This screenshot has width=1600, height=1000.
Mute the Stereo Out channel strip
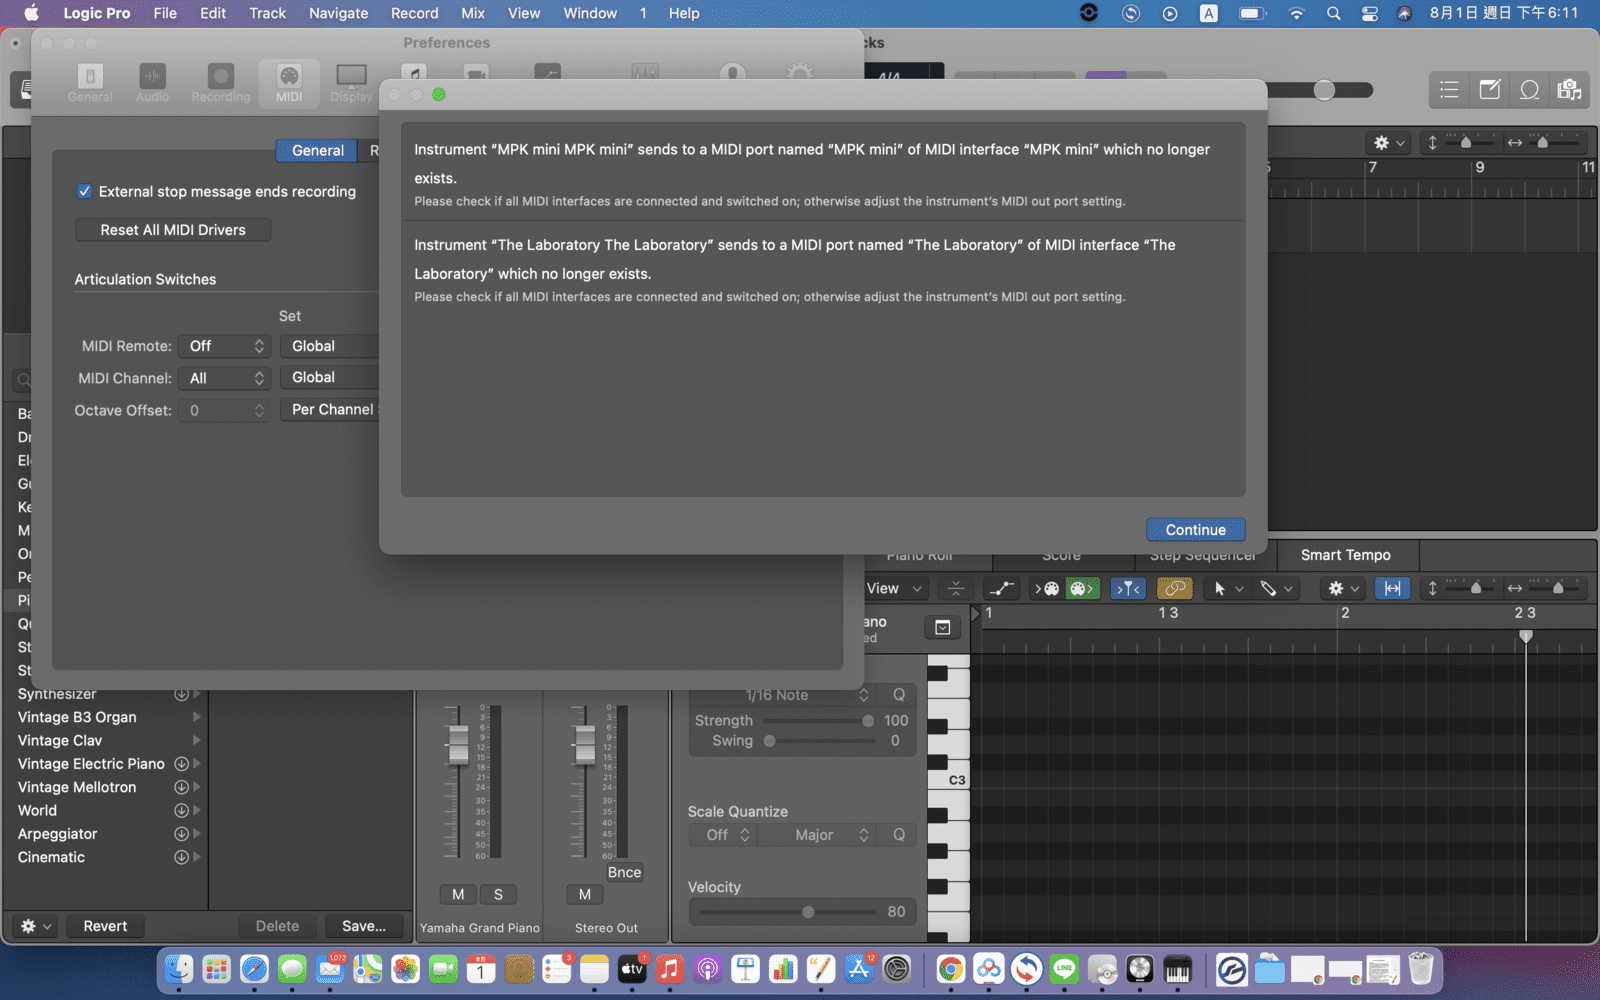tap(585, 894)
